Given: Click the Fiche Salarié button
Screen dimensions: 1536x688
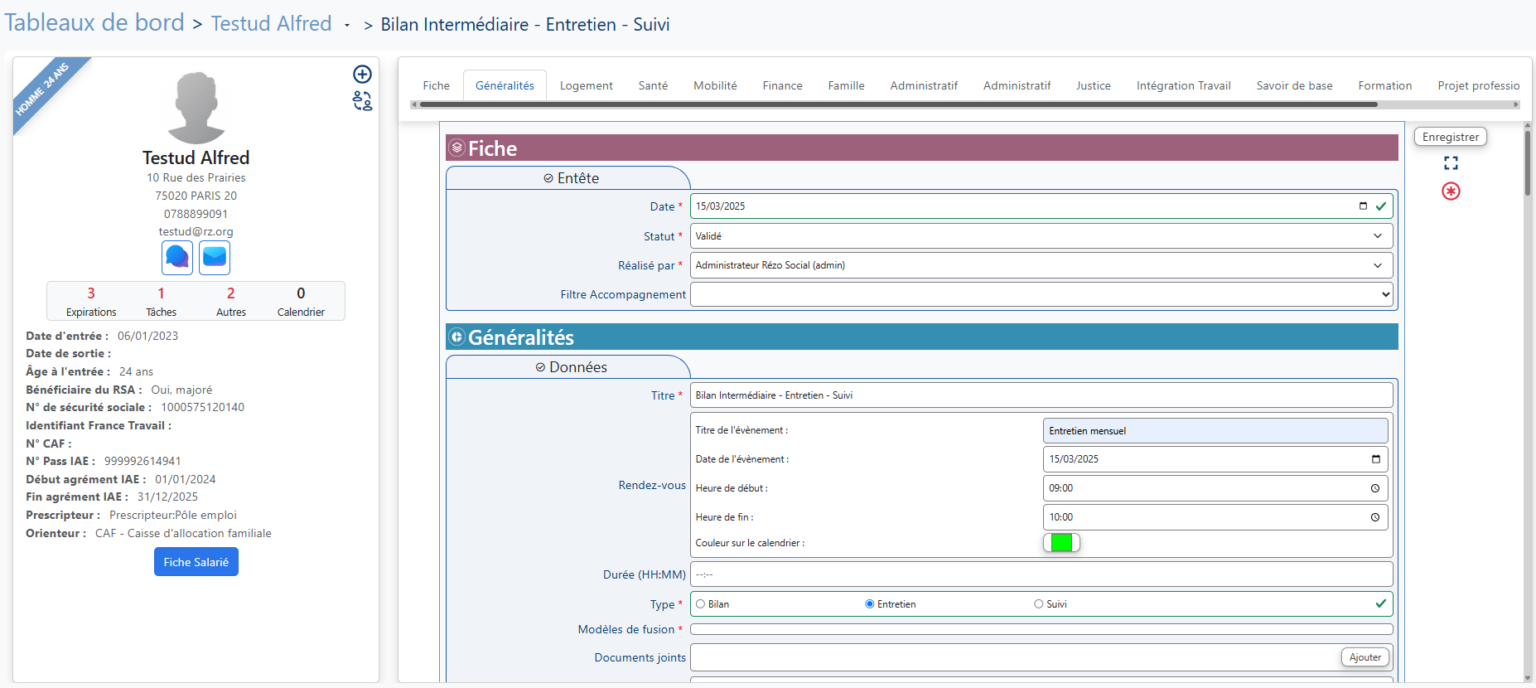Looking at the screenshot, I should click(196, 562).
